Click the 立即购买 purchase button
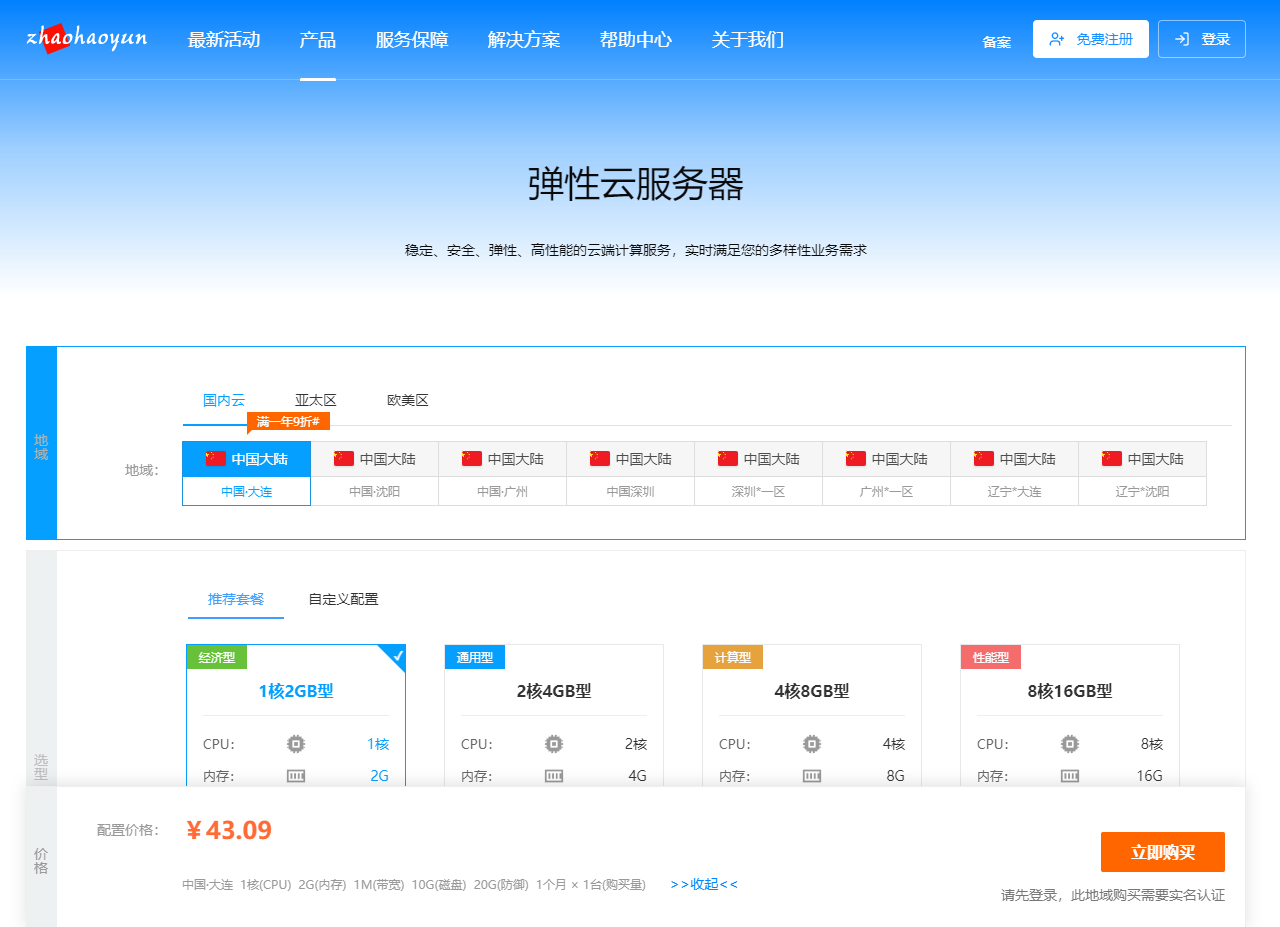Screen dimensions: 1280x927 click(1162, 852)
